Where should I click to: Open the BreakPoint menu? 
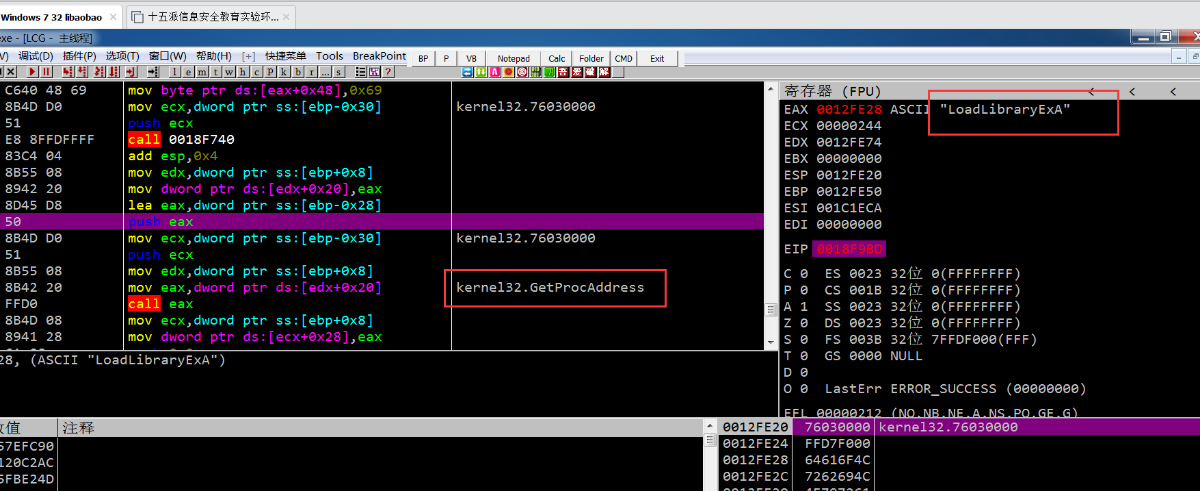379,56
